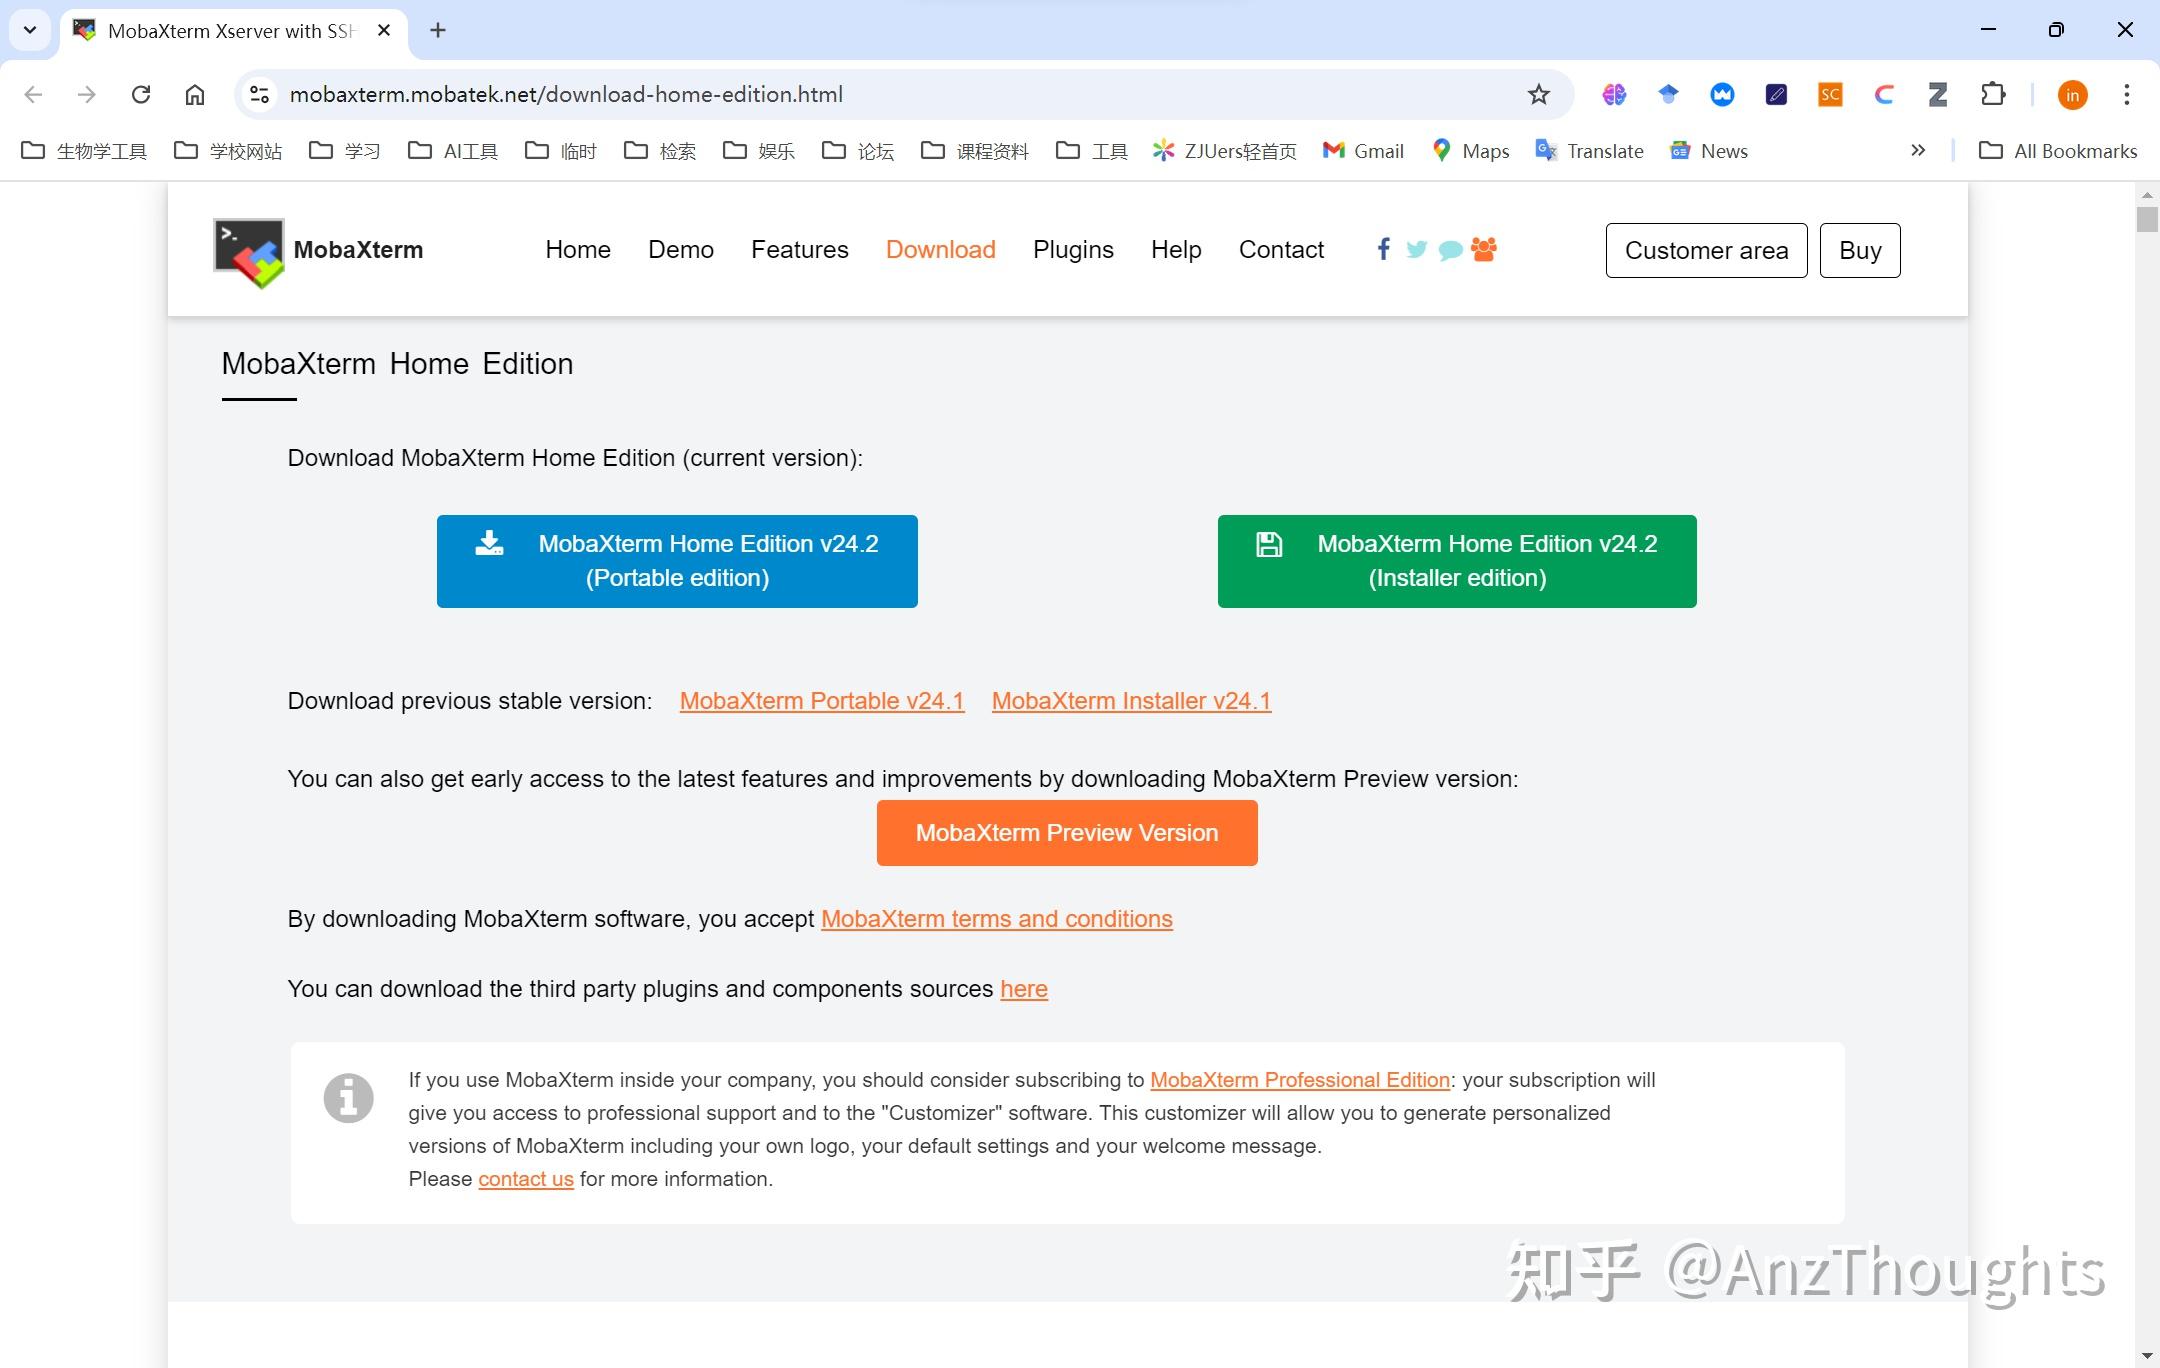Viewport: 2160px width, 1368px height.
Task: Open the Chrome extensions puzzle icon
Action: point(1993,94)
